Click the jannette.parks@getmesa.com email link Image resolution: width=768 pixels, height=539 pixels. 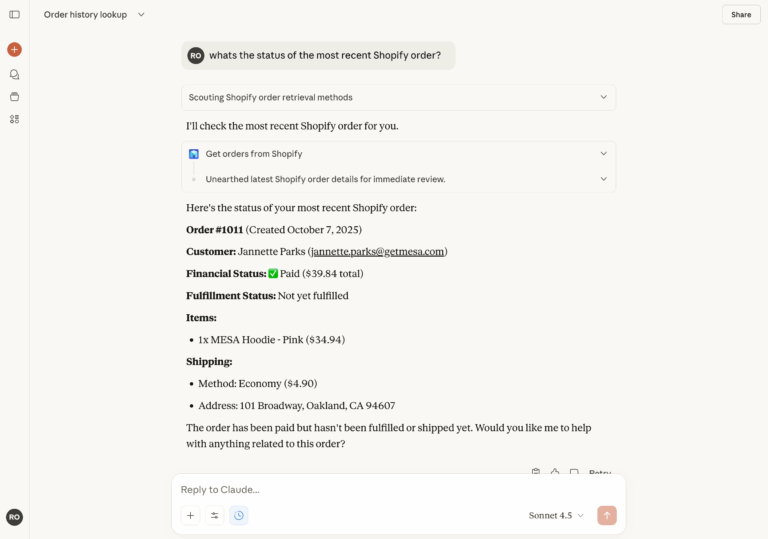point(377,252)
